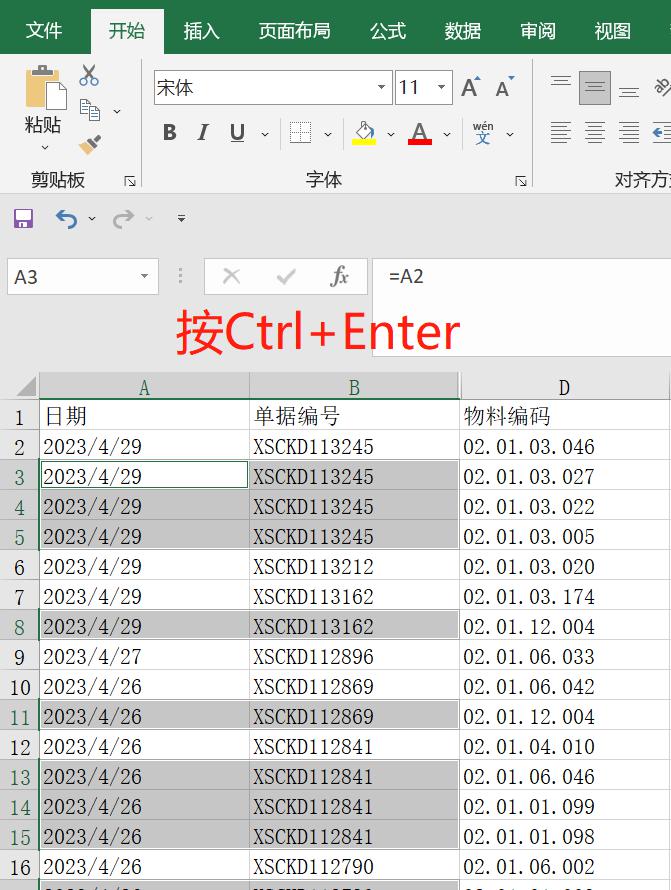Center text horizontally
671x890 pixels.
point(594,133)
